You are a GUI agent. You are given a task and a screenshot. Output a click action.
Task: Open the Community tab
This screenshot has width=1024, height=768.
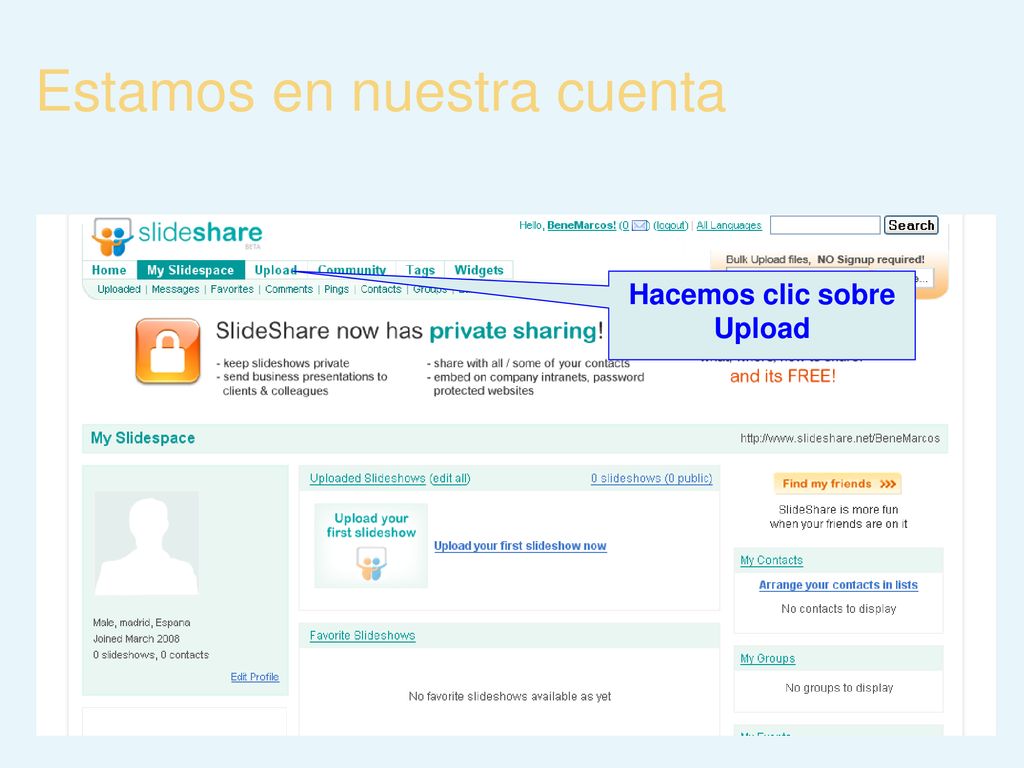click(x=352, y=270)
